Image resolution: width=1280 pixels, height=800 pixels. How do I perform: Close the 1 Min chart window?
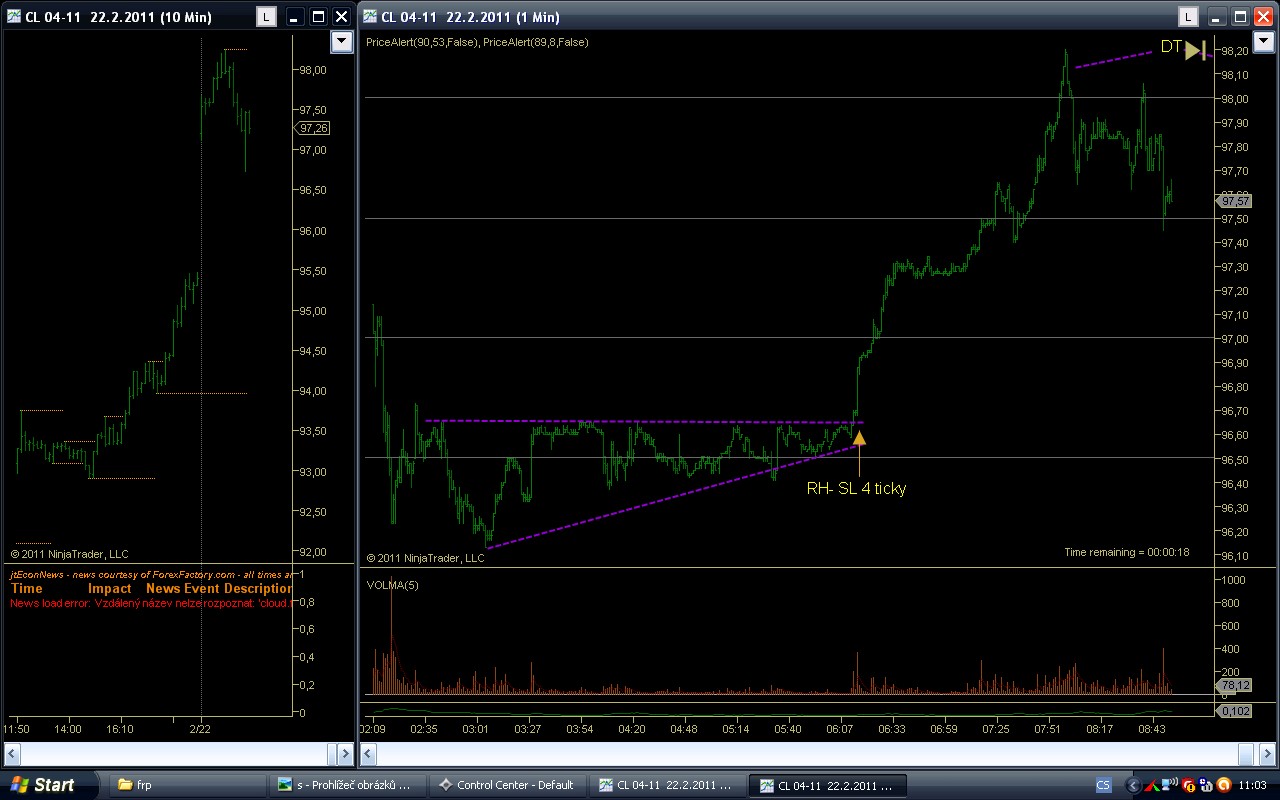tap(1263, 16)
